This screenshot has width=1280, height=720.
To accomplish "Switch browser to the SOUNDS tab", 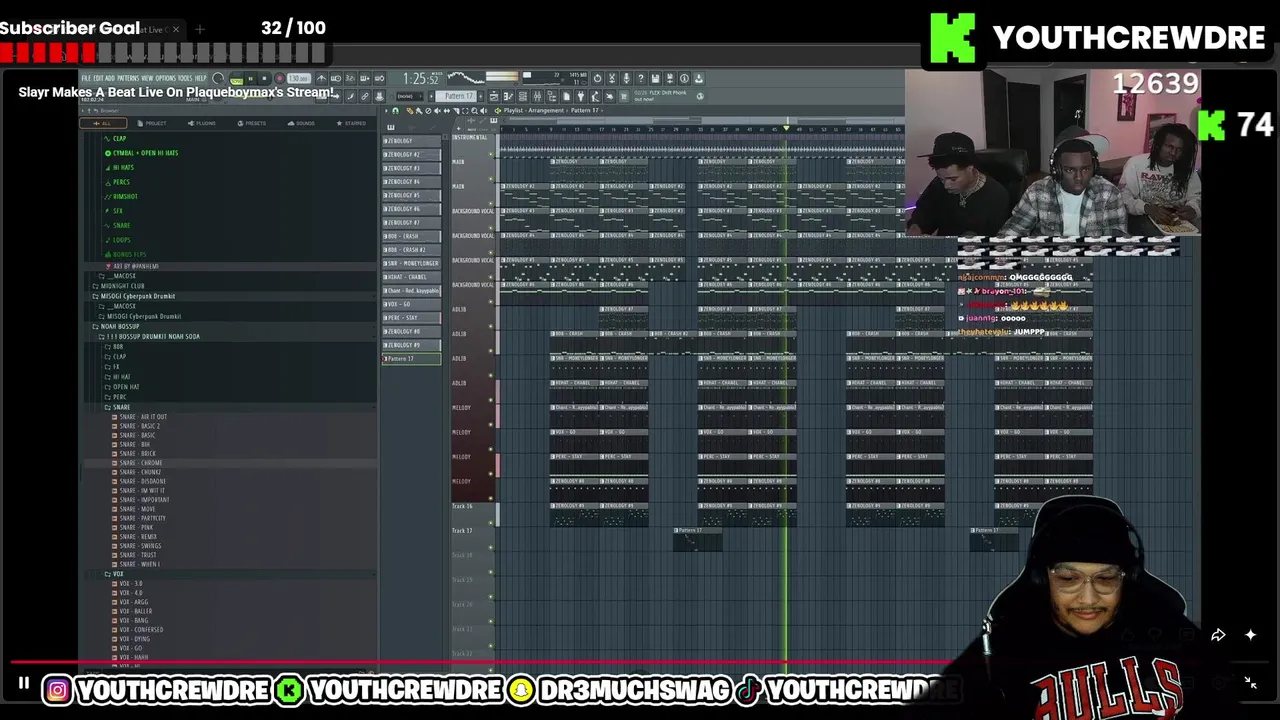I will point(301,123).
